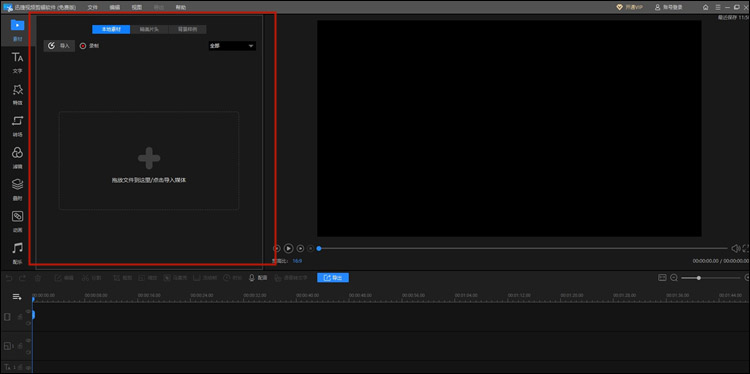Click the plus drop zone to import media
The image size is (750, 374).
pyautogui.click(x=149, y=161)
